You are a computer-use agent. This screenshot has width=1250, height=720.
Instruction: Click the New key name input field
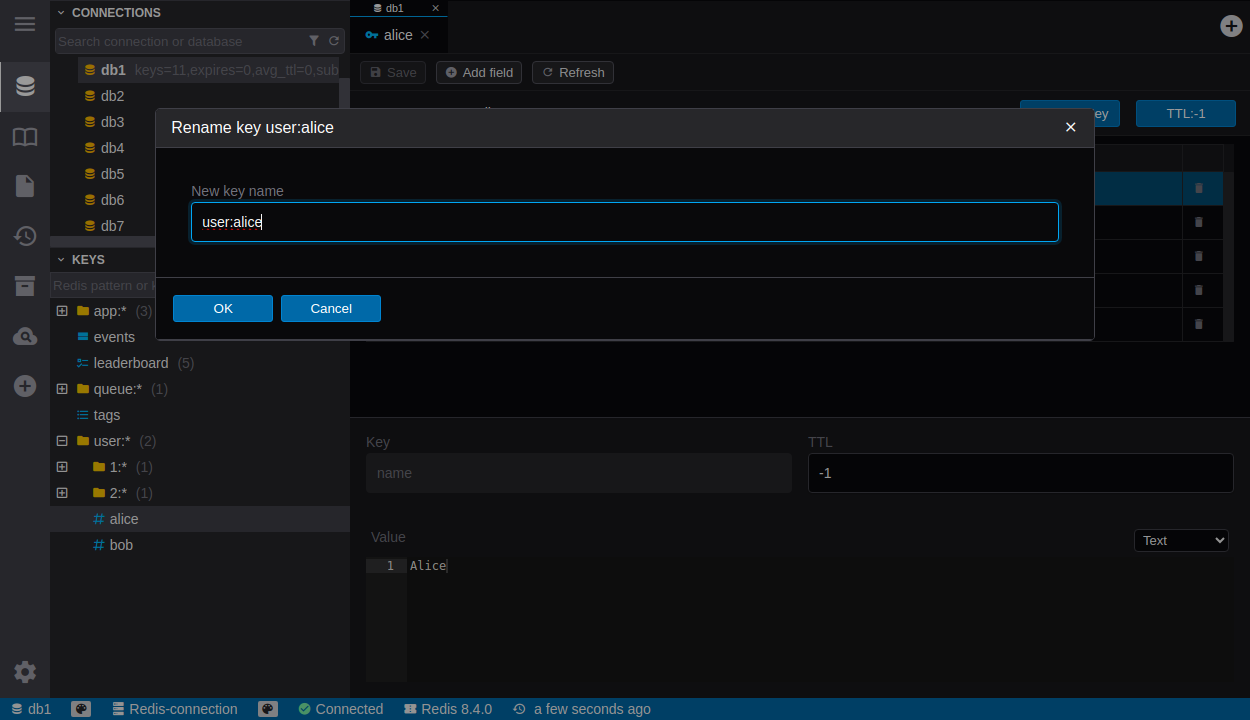pyautogui.click(x=624, y=222)
